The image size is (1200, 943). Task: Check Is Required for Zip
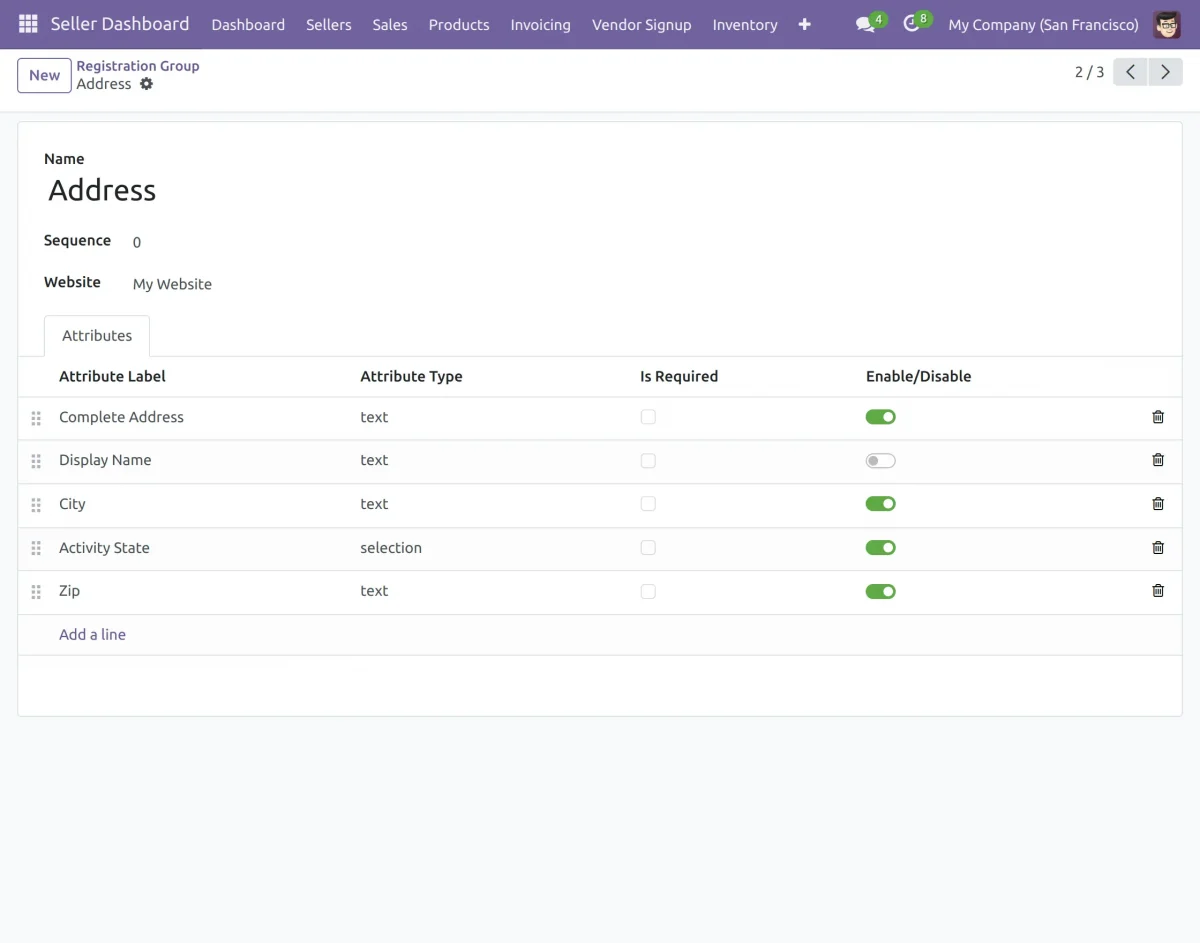648,591
